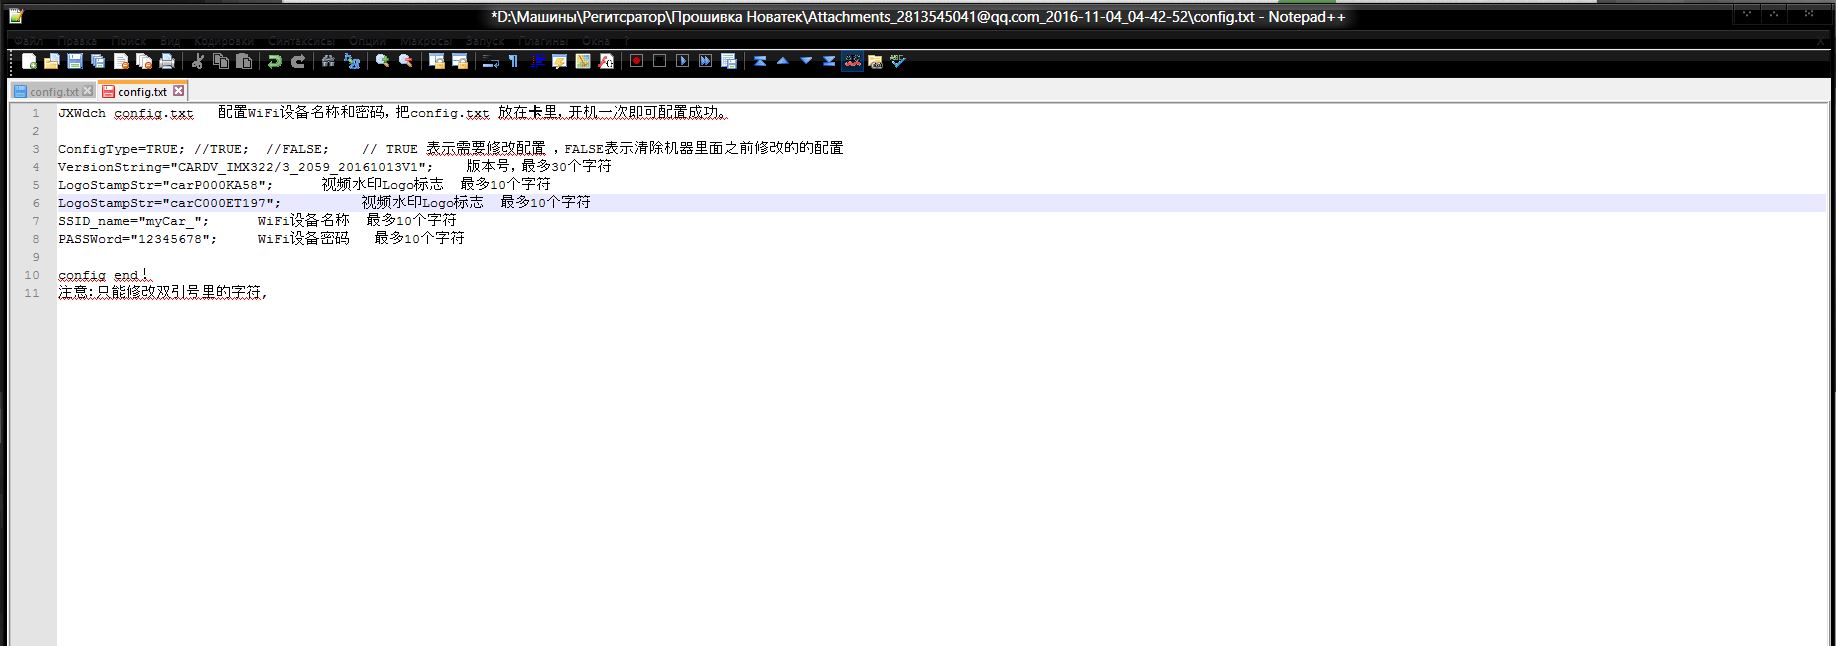Click the Save file floppy icon
1836x646 pixels.
(75, 61)
